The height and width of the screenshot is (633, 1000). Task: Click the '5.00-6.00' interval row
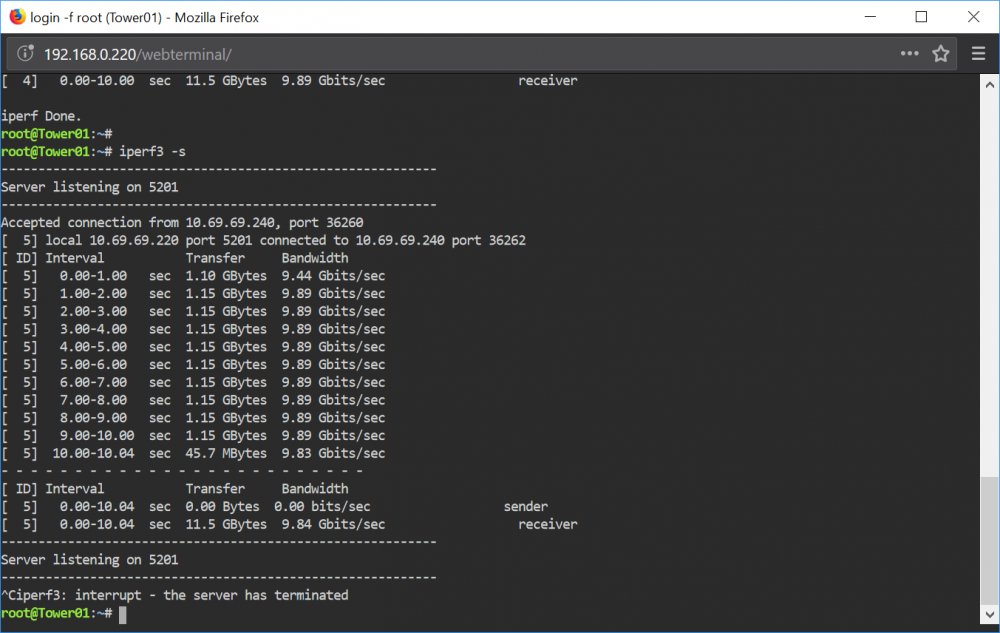tap(193, 365)
